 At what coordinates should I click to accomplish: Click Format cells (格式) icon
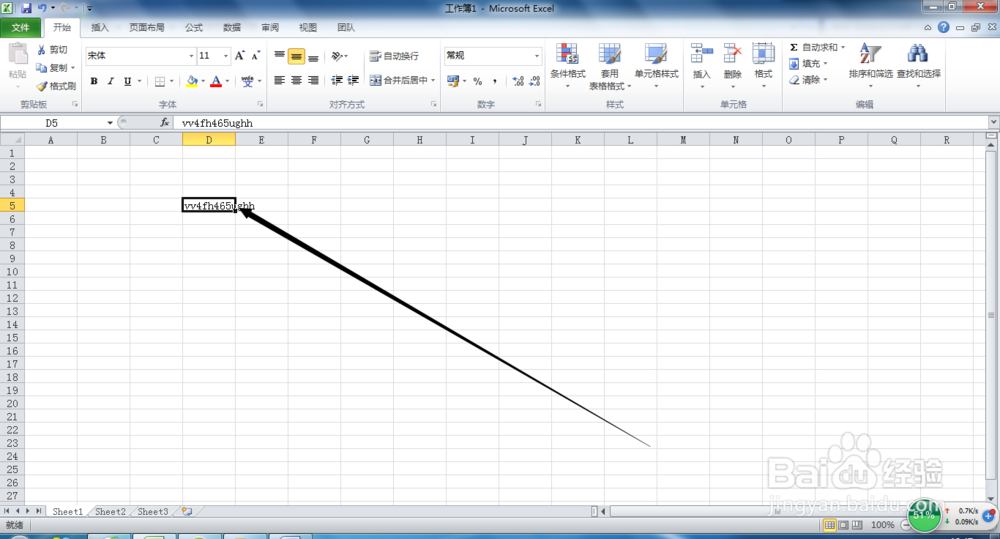(763, 54)
